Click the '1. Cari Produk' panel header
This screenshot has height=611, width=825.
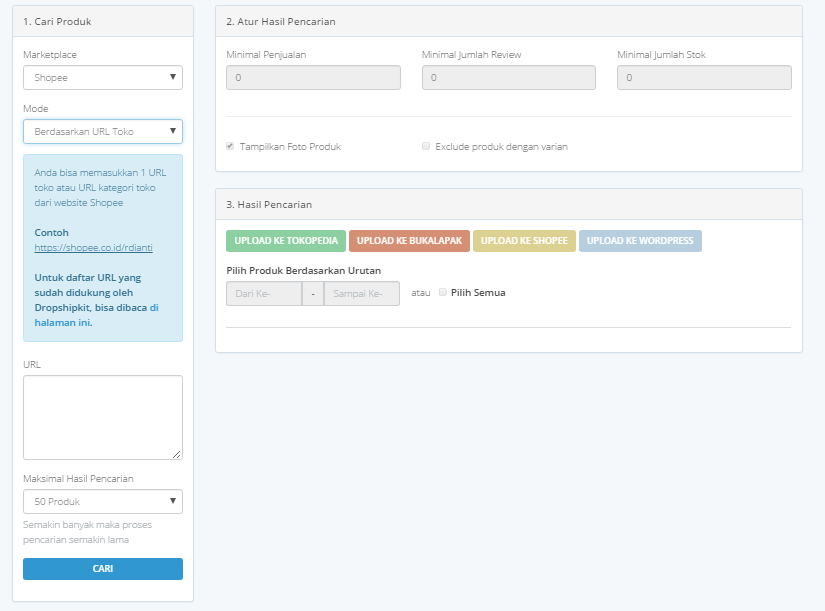103,22
